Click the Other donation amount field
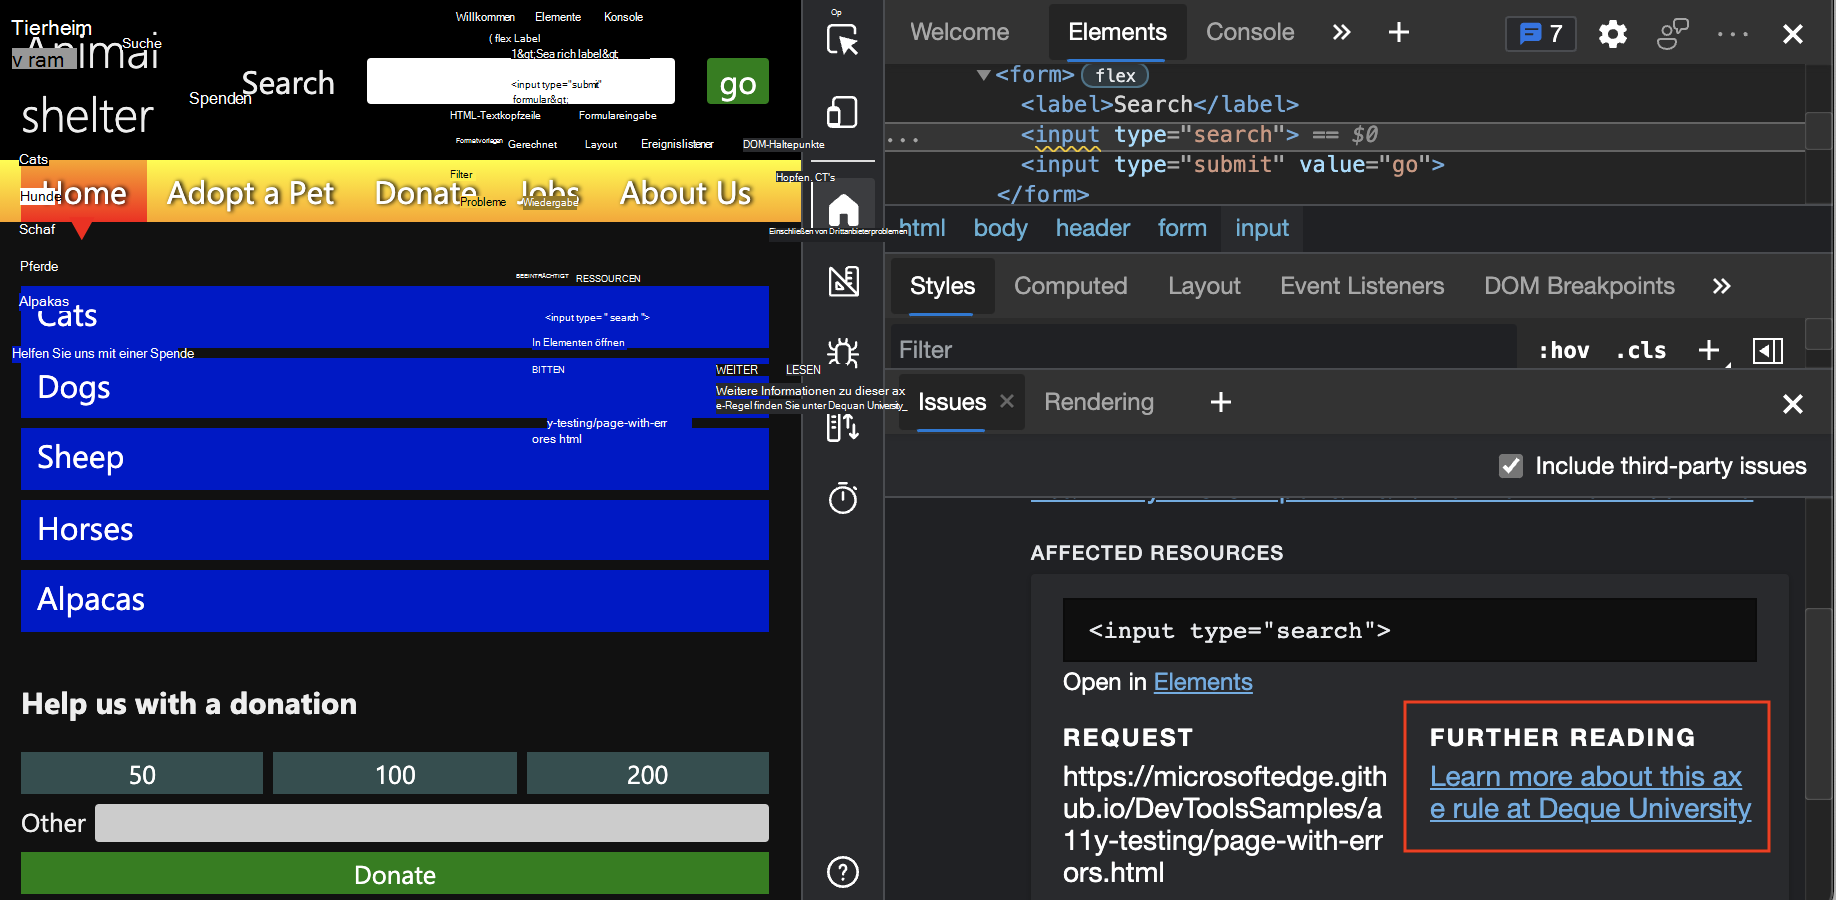Viewport: 1836px width, 900px height. click(x=432, y=823)
